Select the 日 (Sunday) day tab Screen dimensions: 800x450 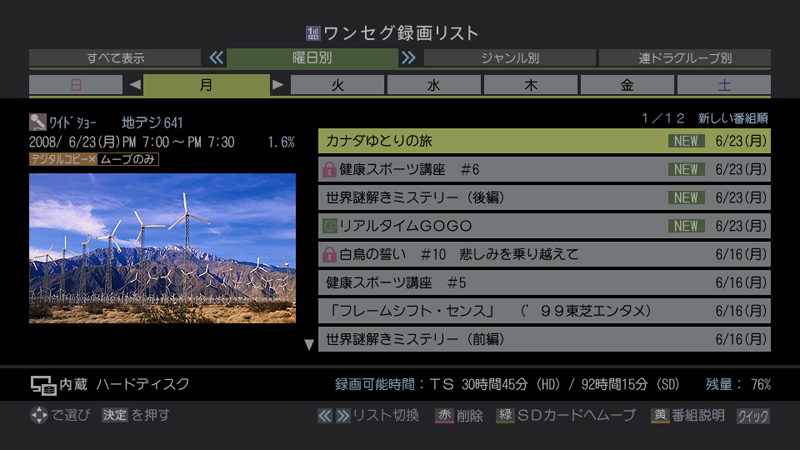click(76, 85)
